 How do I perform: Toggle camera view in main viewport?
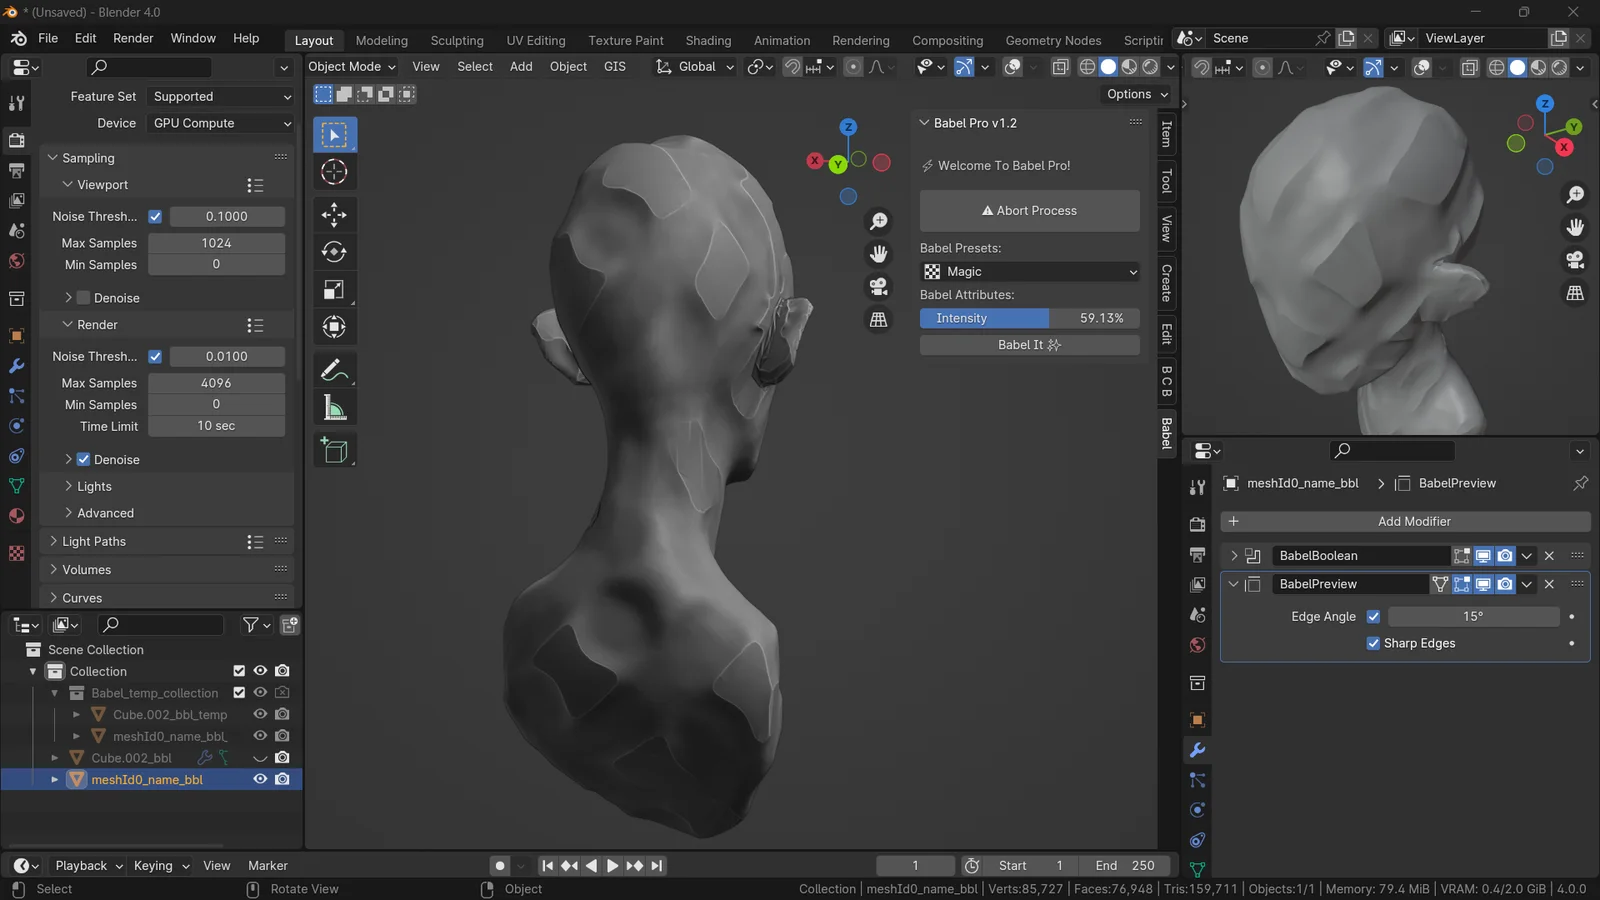878,287
